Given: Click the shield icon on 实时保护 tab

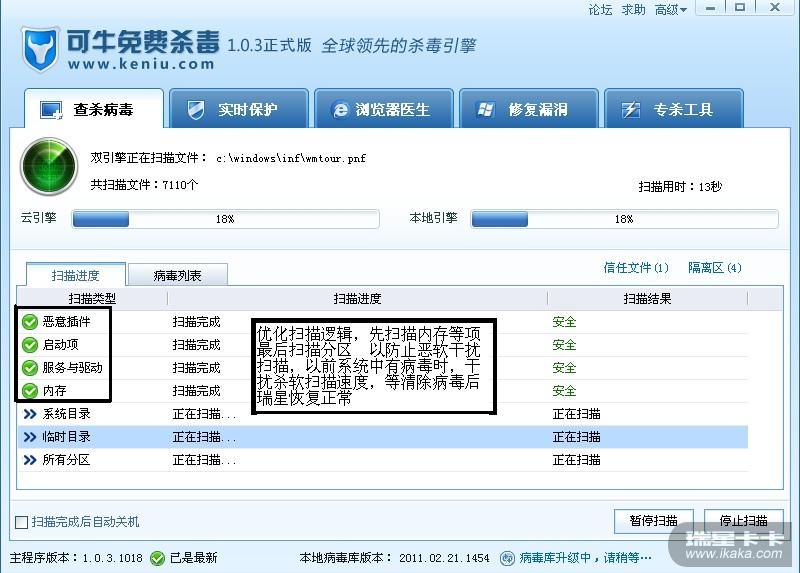Looking at the screenshot, I should [195, 110].
